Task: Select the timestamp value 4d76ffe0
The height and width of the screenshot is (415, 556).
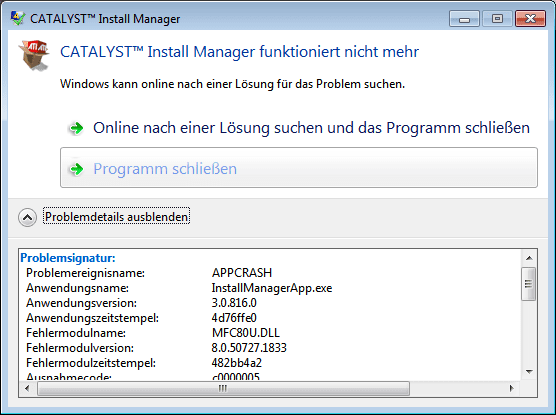Action: (234, 318)
